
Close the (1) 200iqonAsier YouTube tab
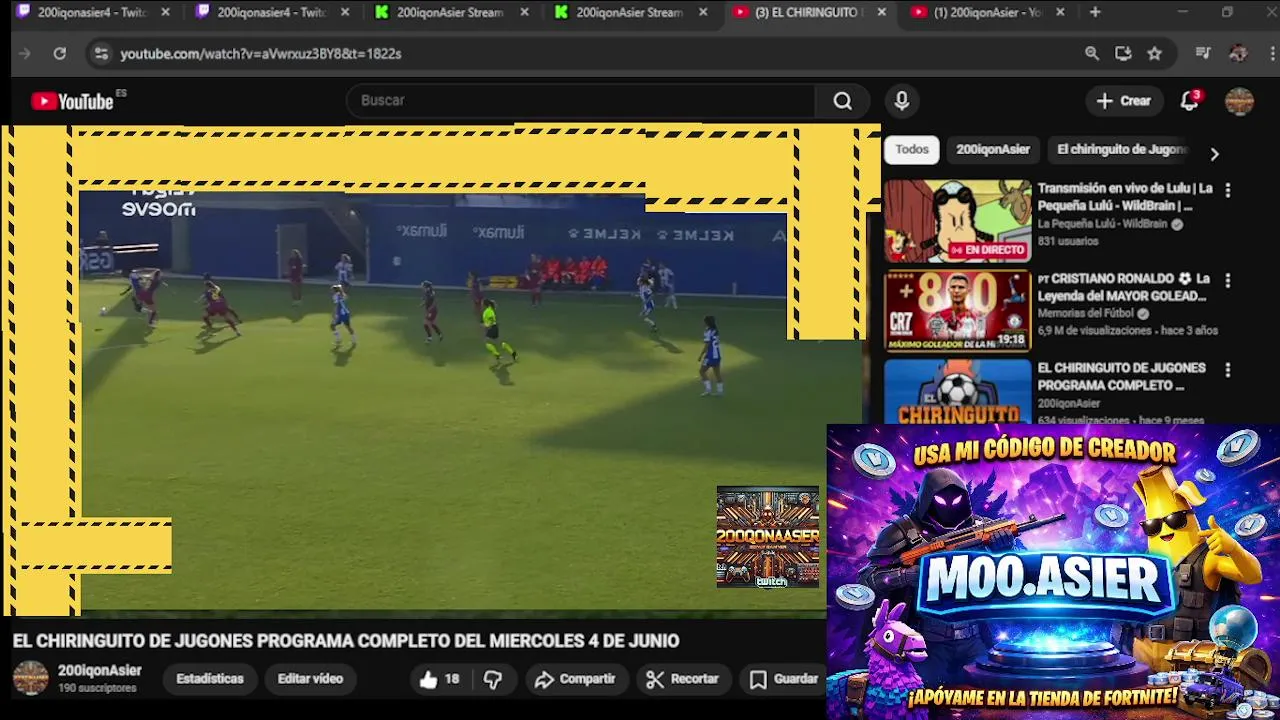tap(1060, 12)
